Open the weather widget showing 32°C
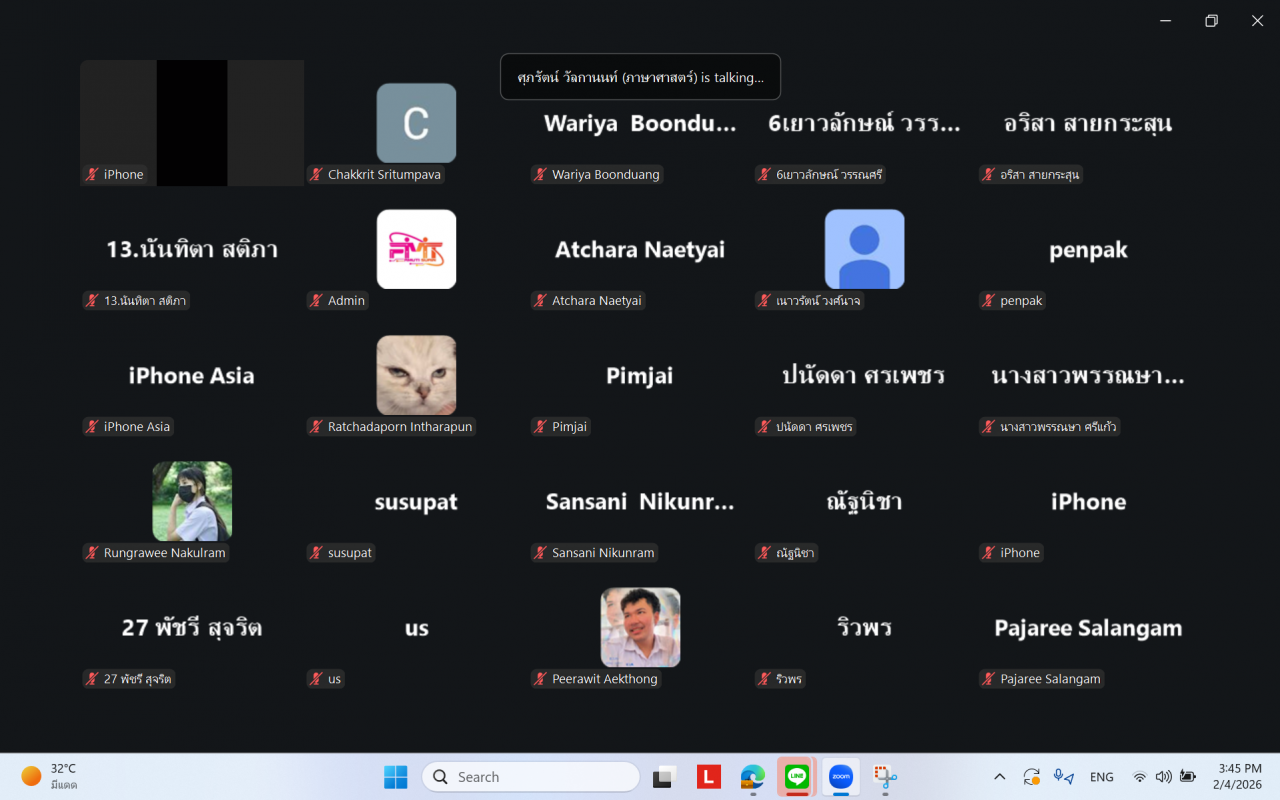The width and height of the screenshot is (1280, 800). click(x=50, y=777)
